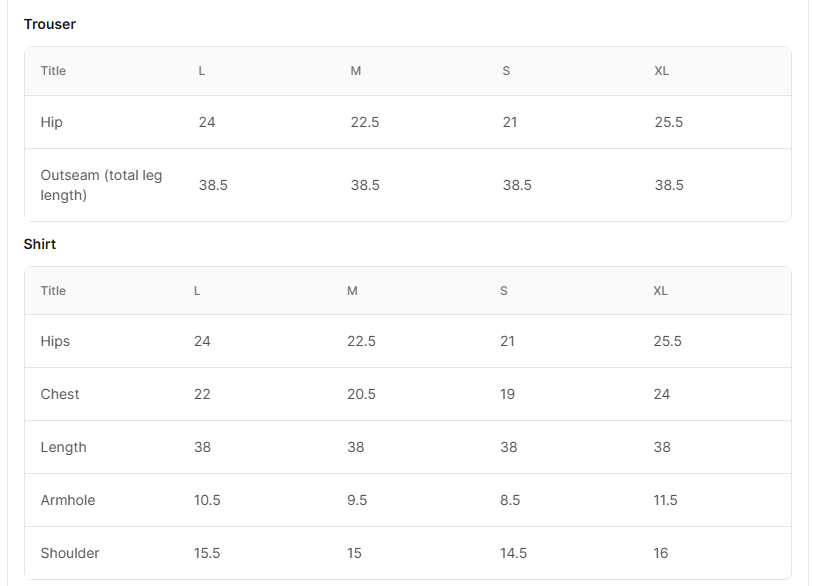Click the Shoulder row label
Image resolution: width=814 pixels, height=586 pixels.
click(x=70, y=553)
